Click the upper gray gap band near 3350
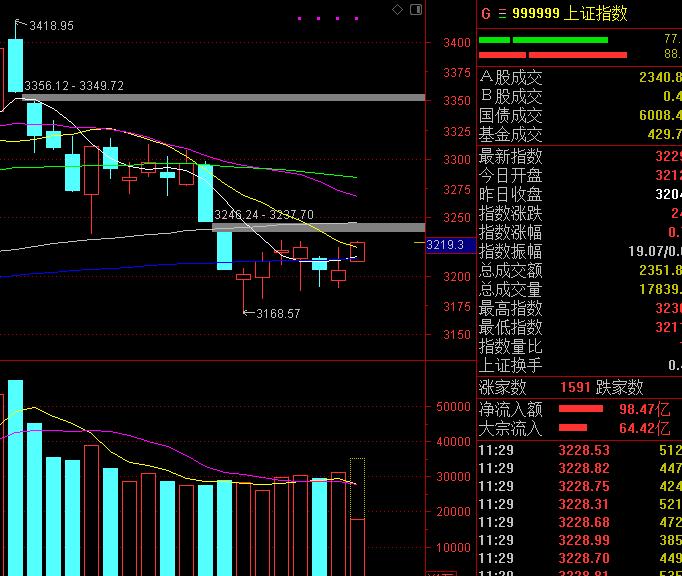 click(224, 97)
